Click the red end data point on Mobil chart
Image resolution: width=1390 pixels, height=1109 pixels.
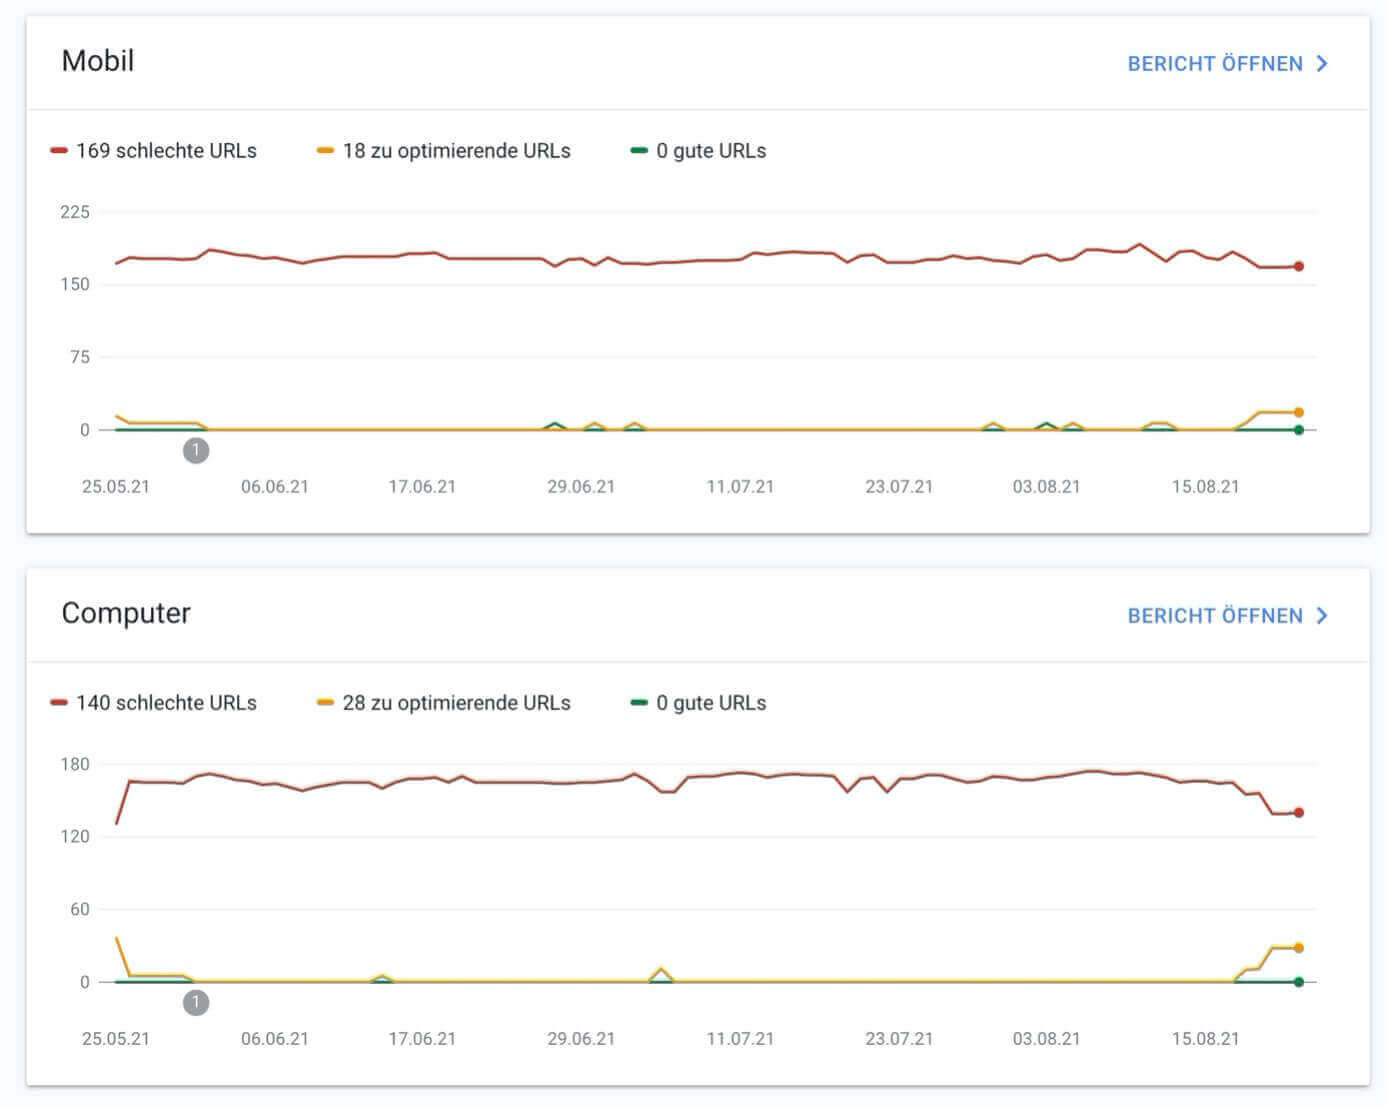pyautogui.click(x=1299, y=266)
